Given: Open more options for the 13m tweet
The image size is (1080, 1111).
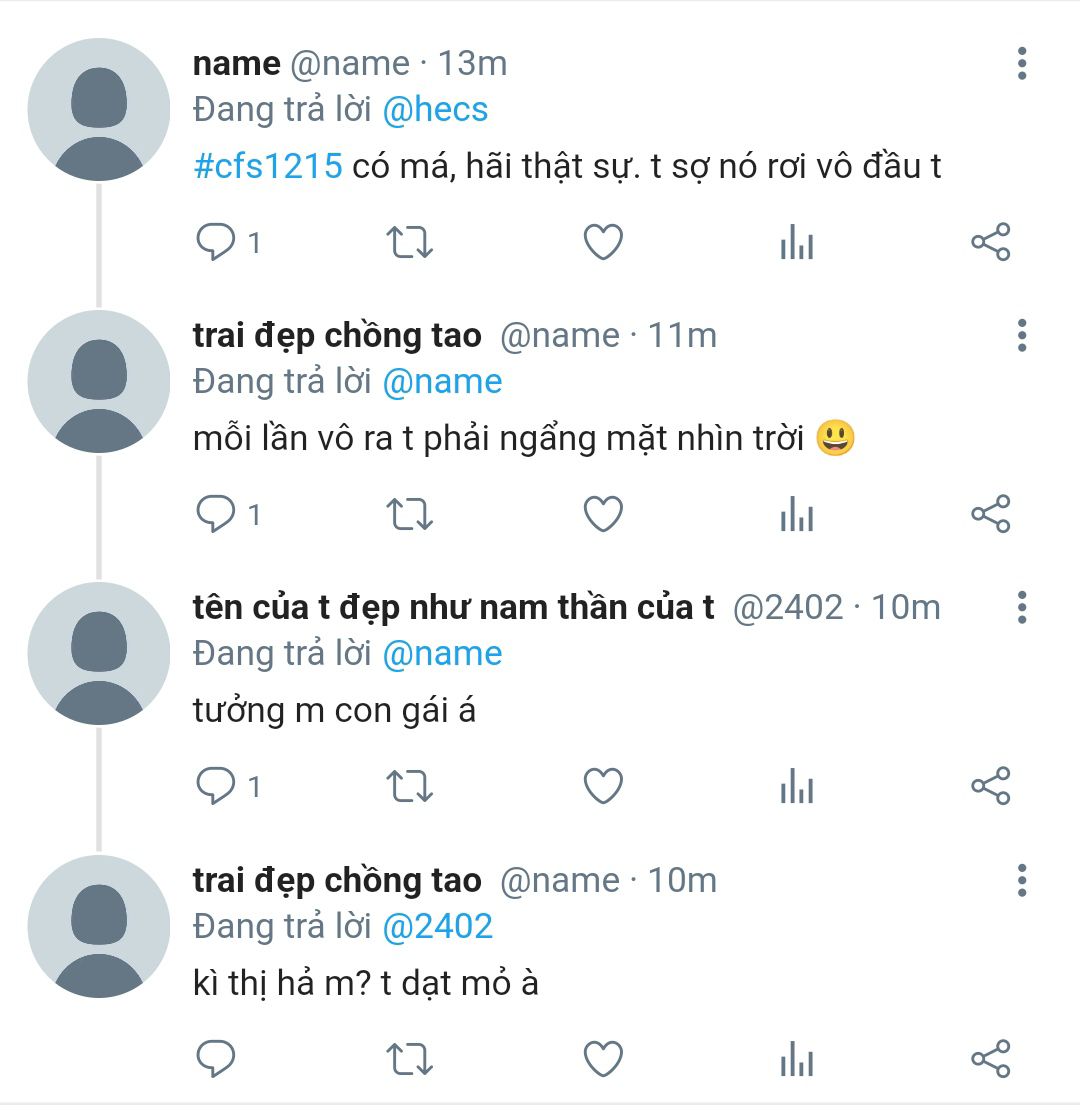Looking at the screenshot, I should point(1021,63).
